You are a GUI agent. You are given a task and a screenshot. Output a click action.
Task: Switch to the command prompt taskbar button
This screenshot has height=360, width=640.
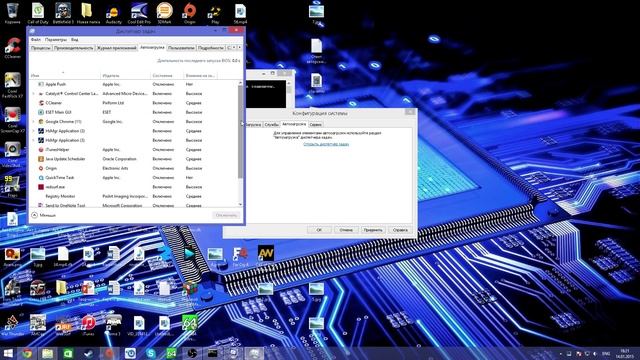click(212, 353)
